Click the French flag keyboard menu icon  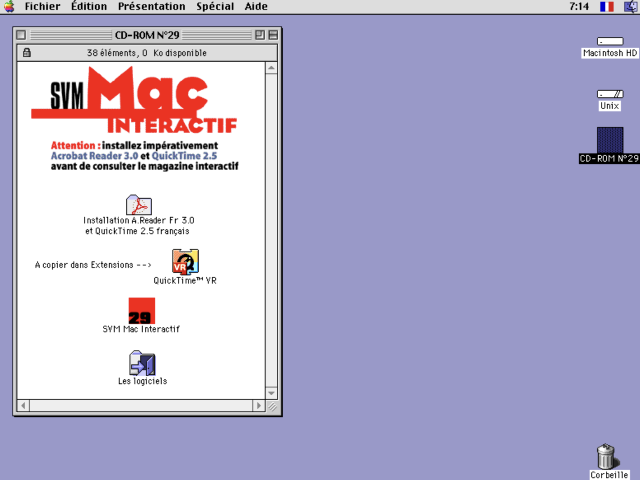point(607,7)
